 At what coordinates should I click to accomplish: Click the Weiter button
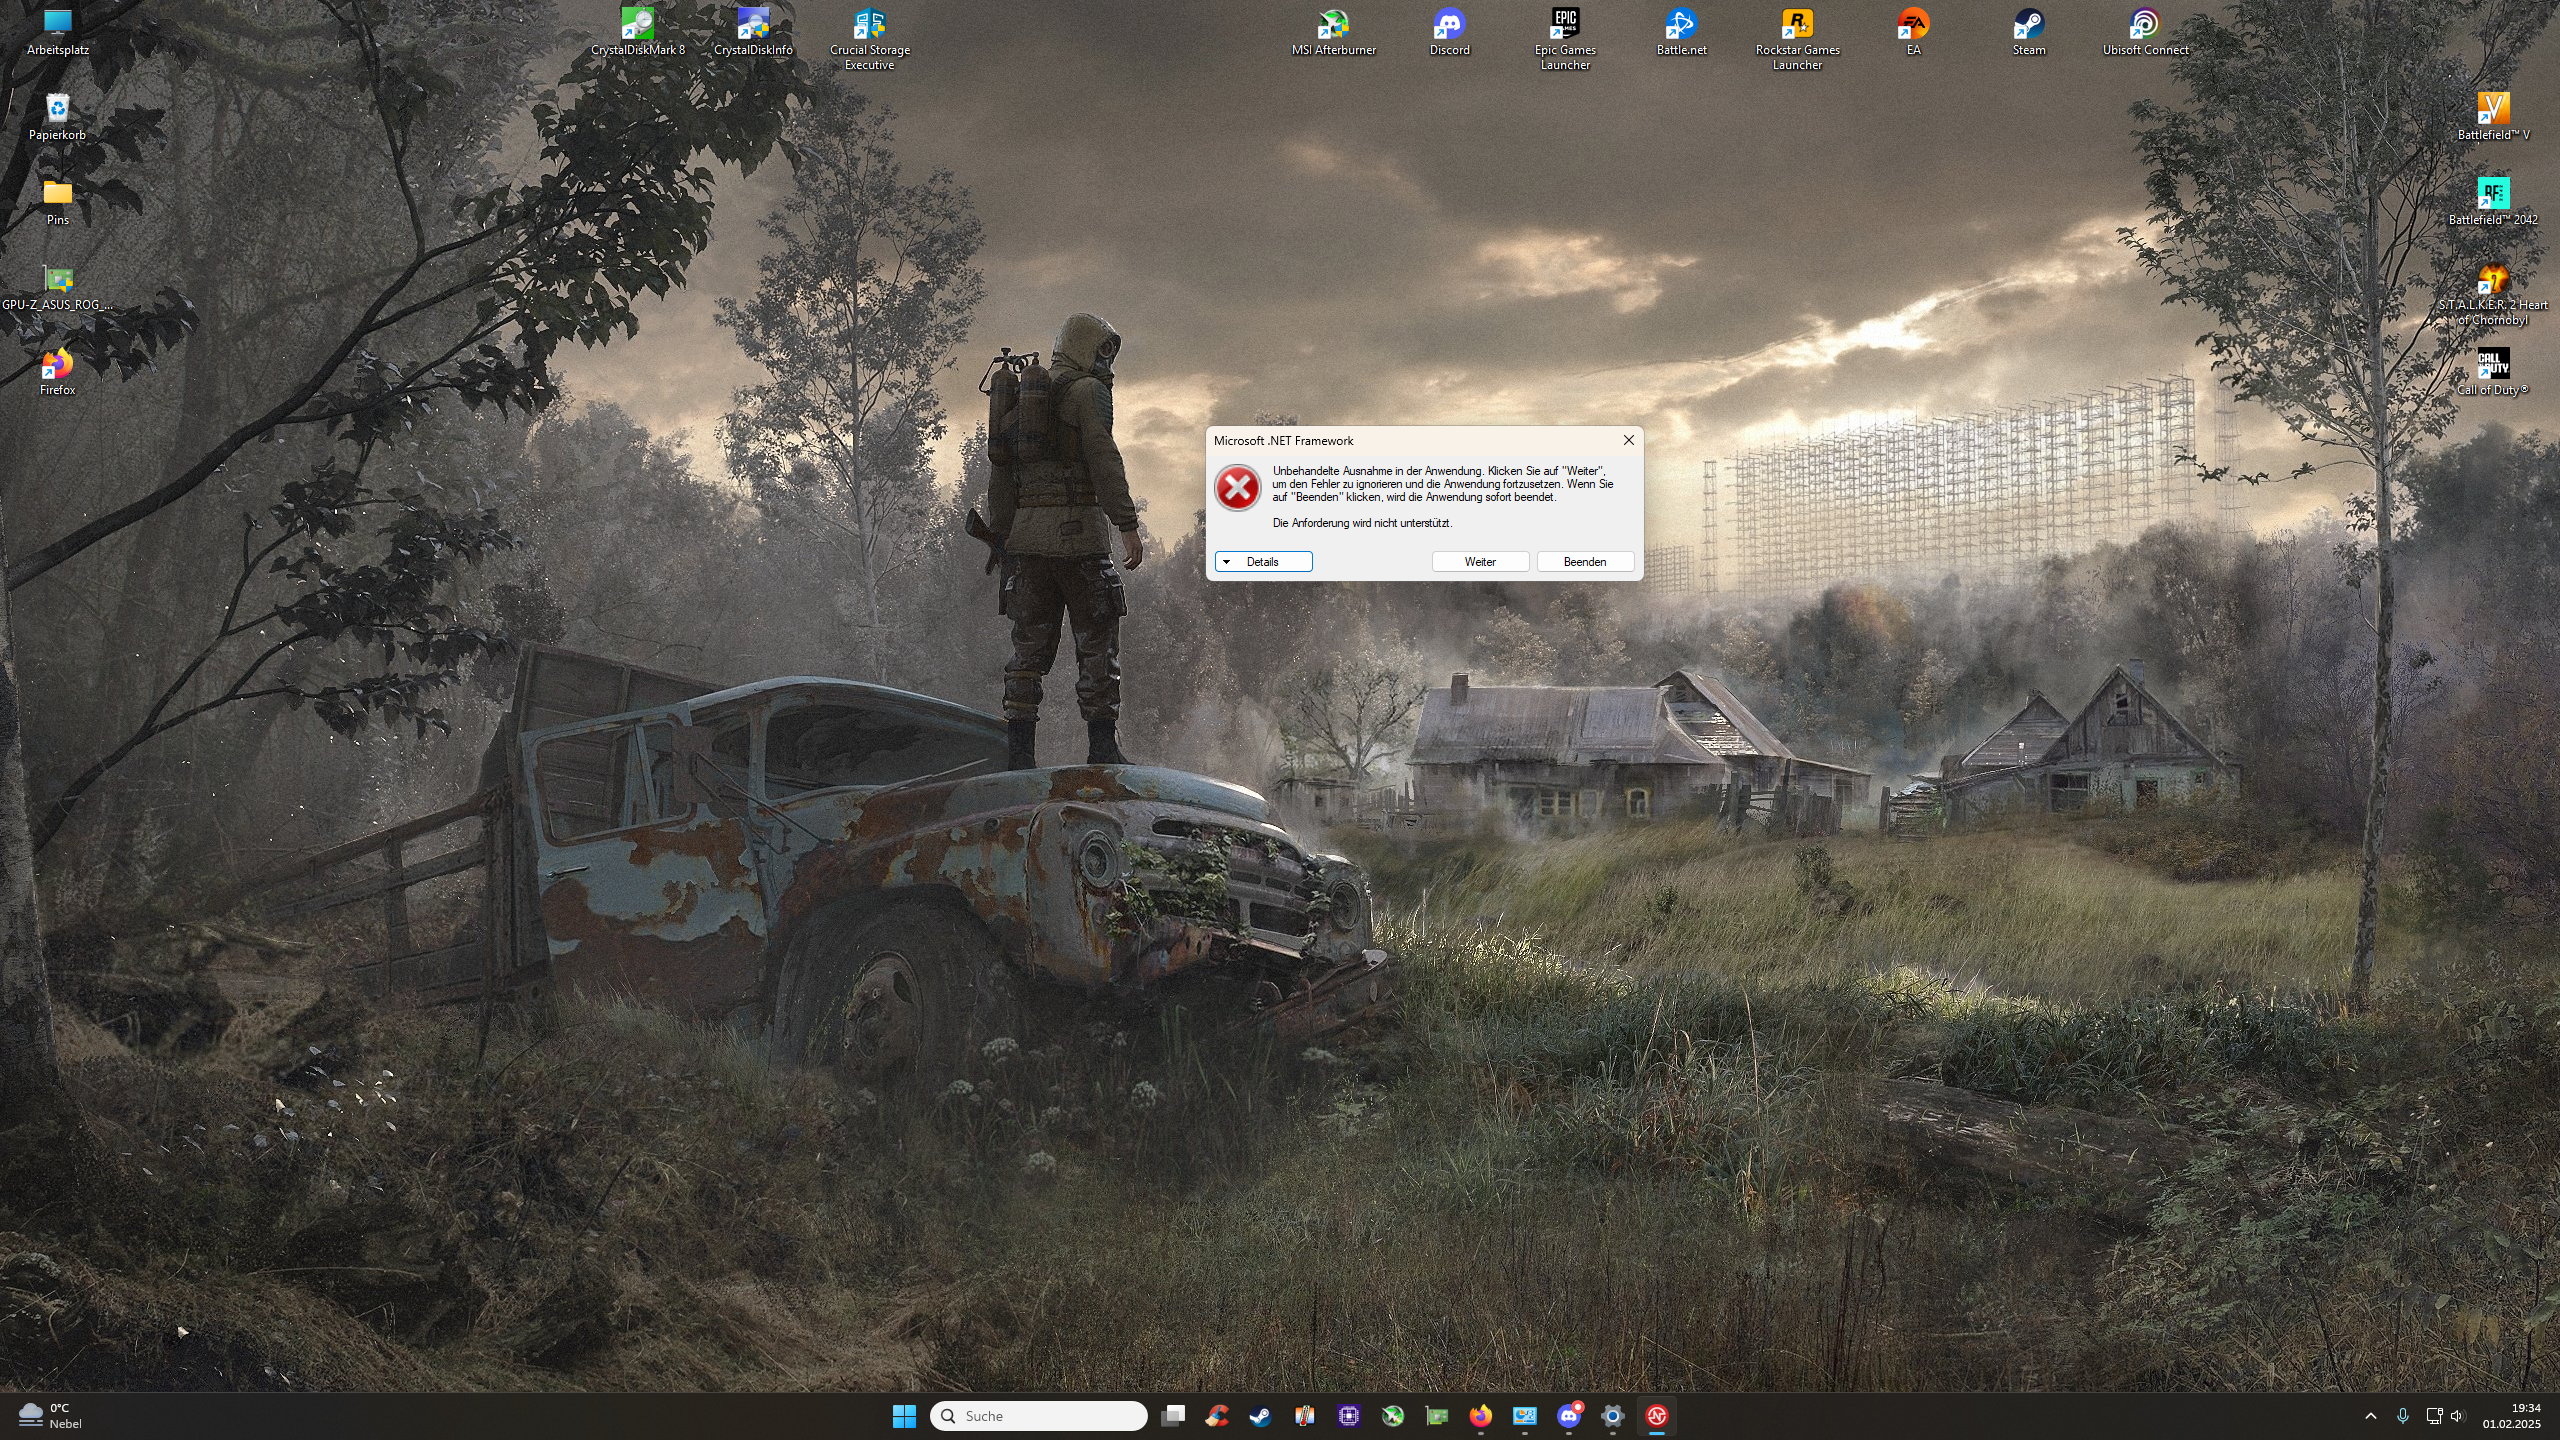tap(1480, 562)
